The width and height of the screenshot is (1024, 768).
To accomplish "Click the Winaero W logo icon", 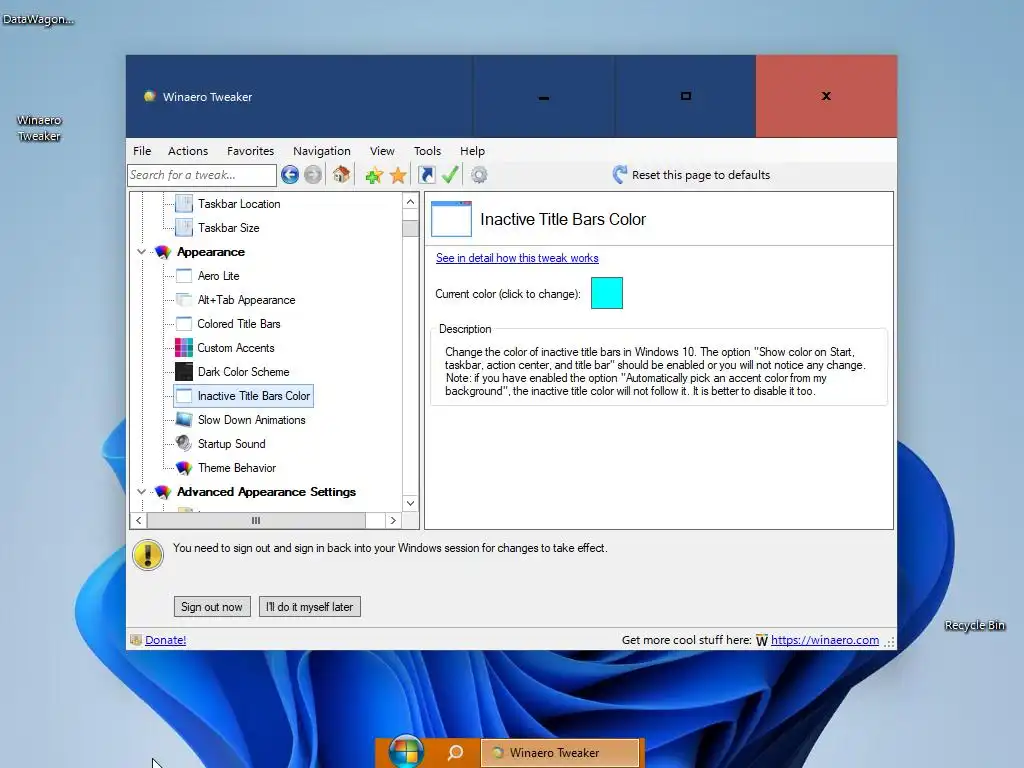I will tap(761, 640).
